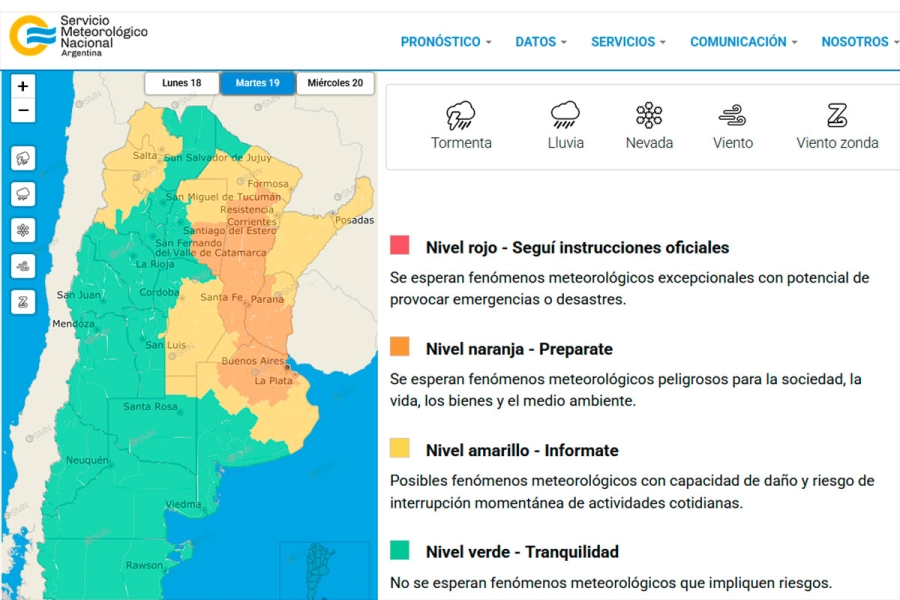Expand the PRONÓSTICO dropdown menu

pos(446,42)
